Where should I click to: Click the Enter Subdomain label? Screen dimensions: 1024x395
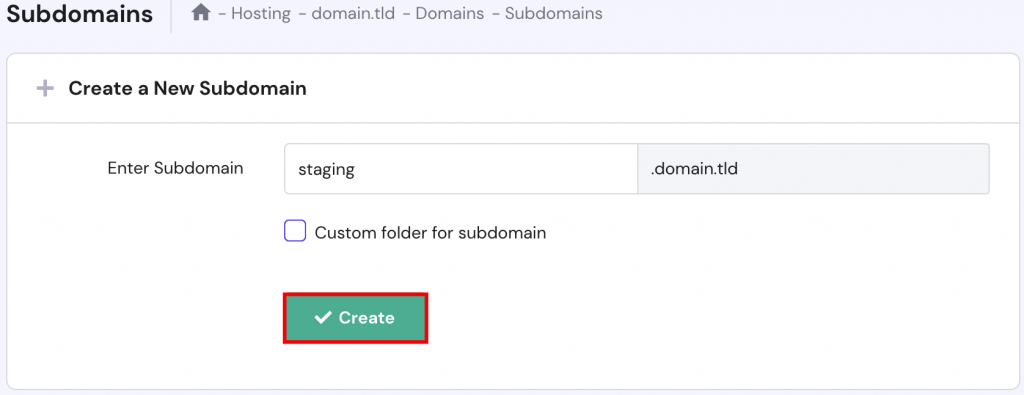(176, 168)
